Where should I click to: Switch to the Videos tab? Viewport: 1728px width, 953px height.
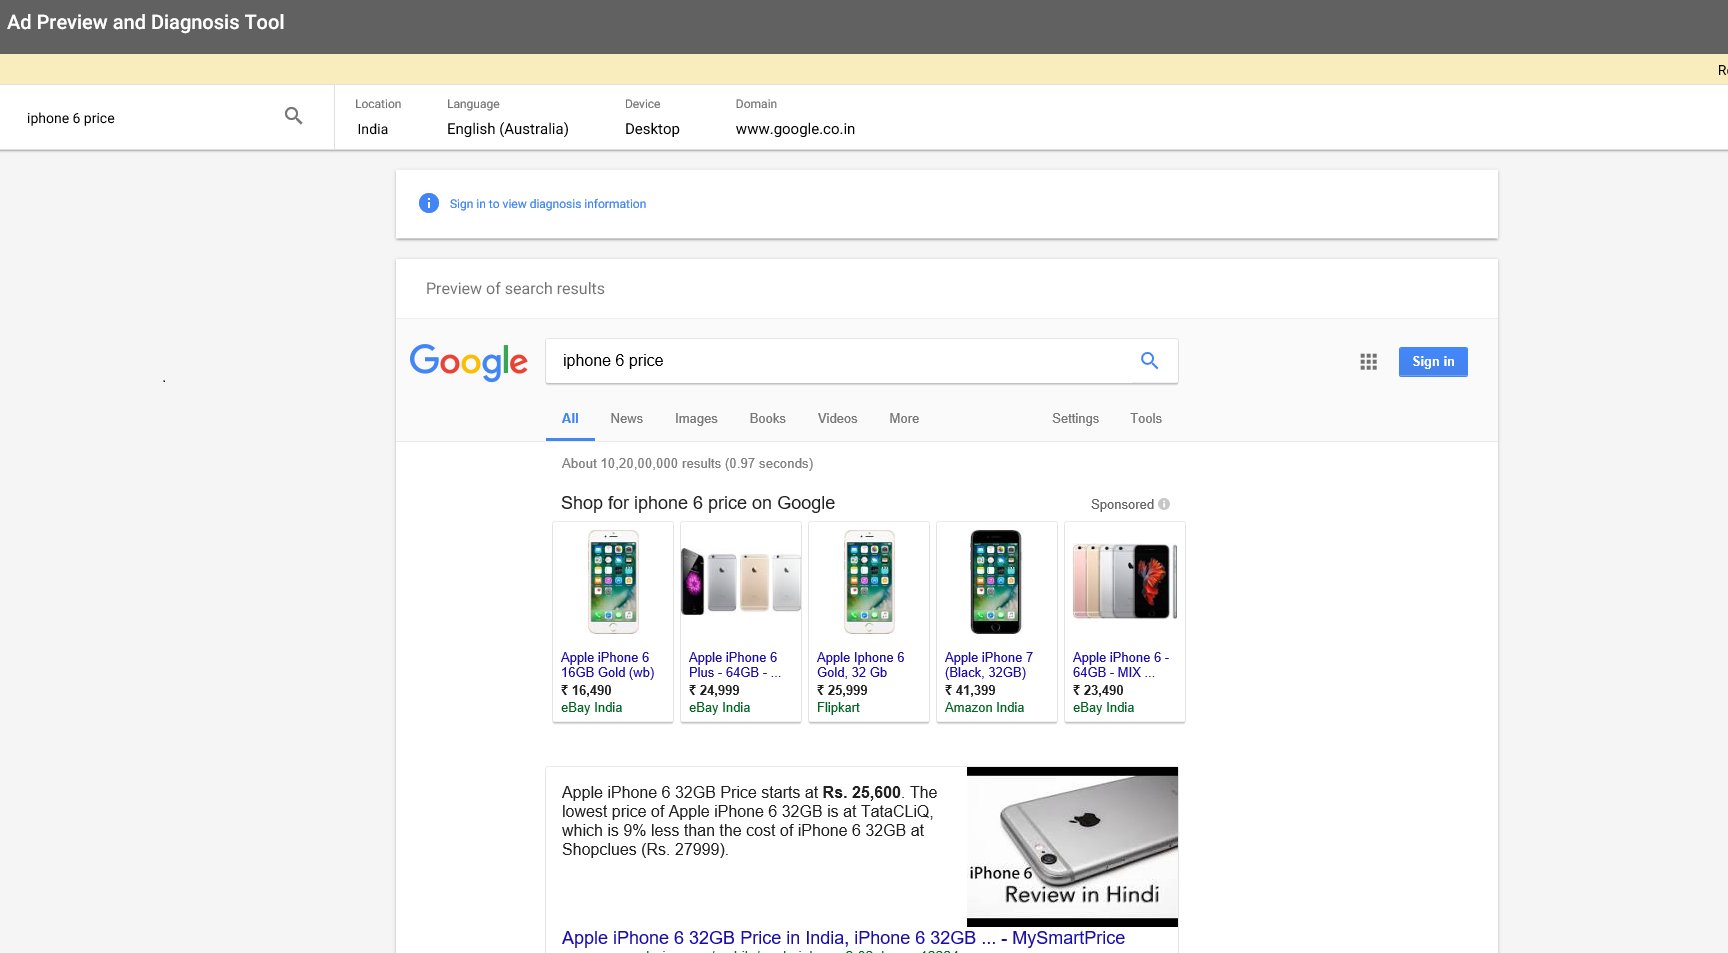pyautogui.click(x=838, y=418)
